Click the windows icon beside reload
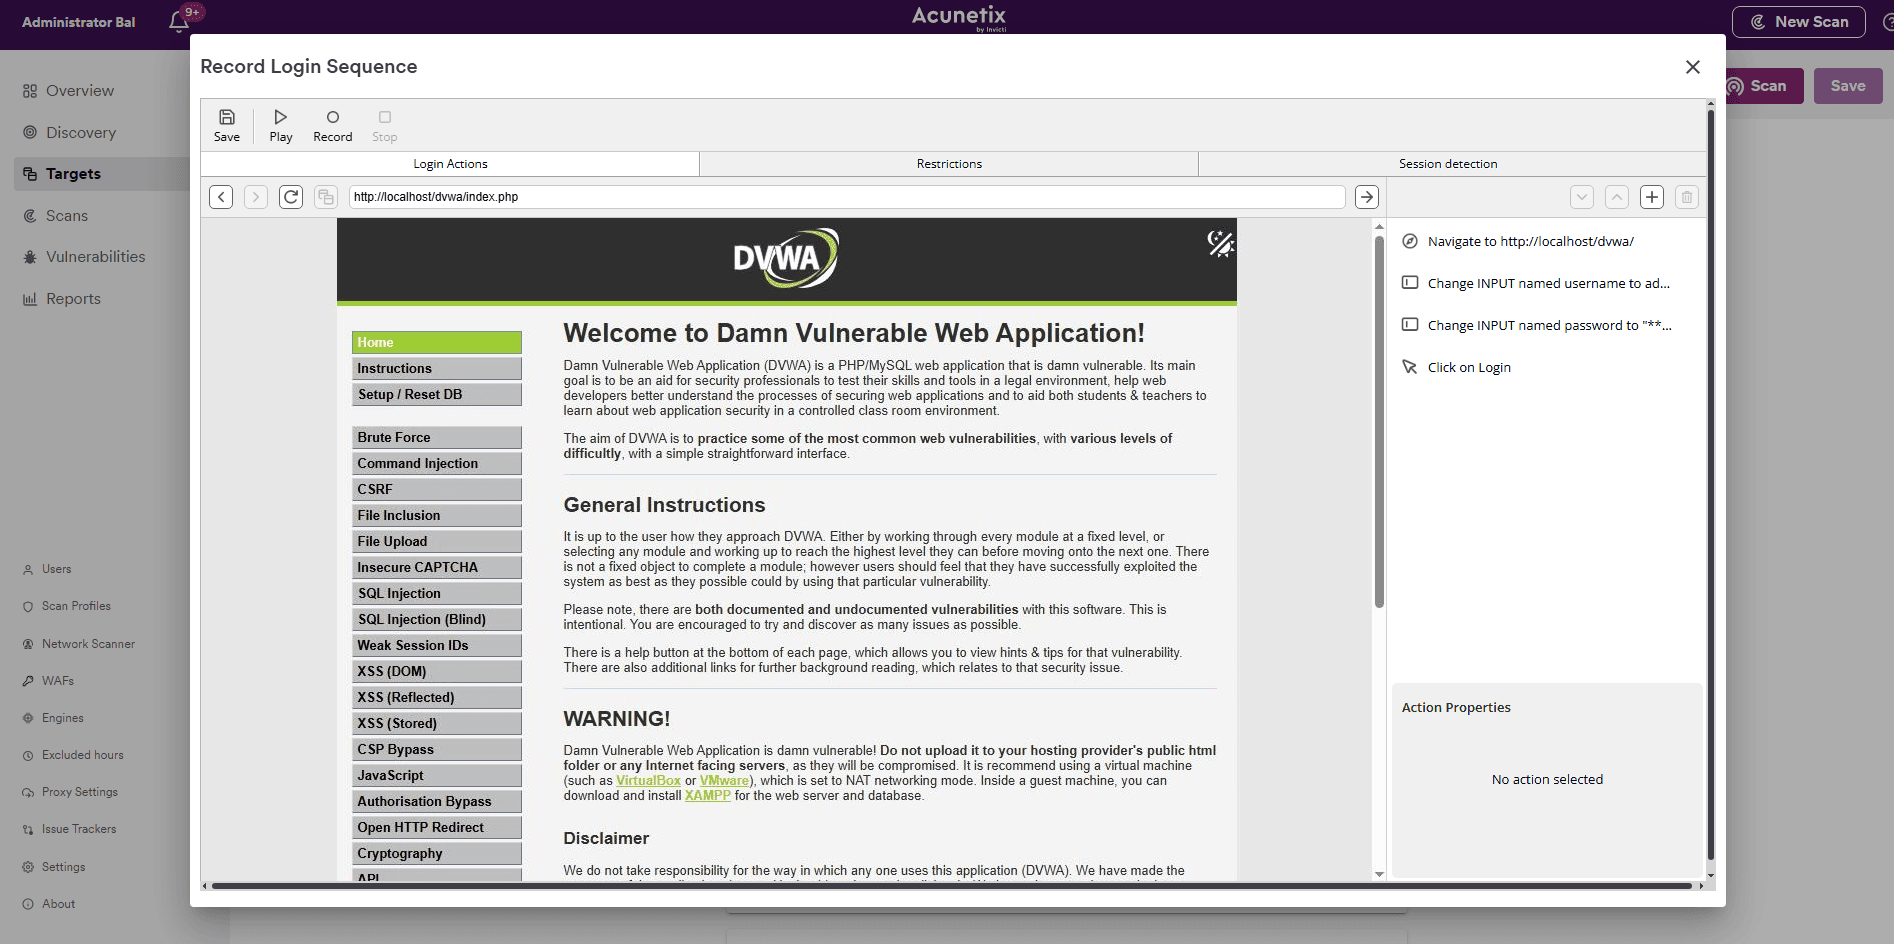The image size is (1894, 944). click(x=325, y=197)
